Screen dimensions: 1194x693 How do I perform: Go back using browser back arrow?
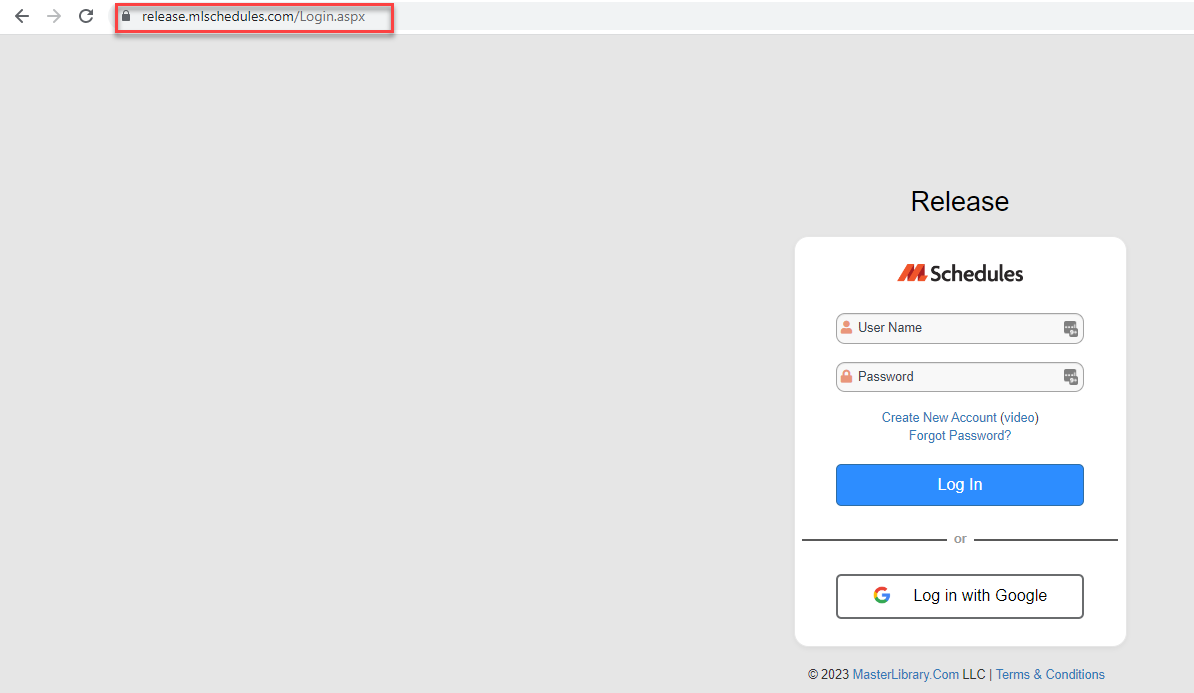(22, 16)
